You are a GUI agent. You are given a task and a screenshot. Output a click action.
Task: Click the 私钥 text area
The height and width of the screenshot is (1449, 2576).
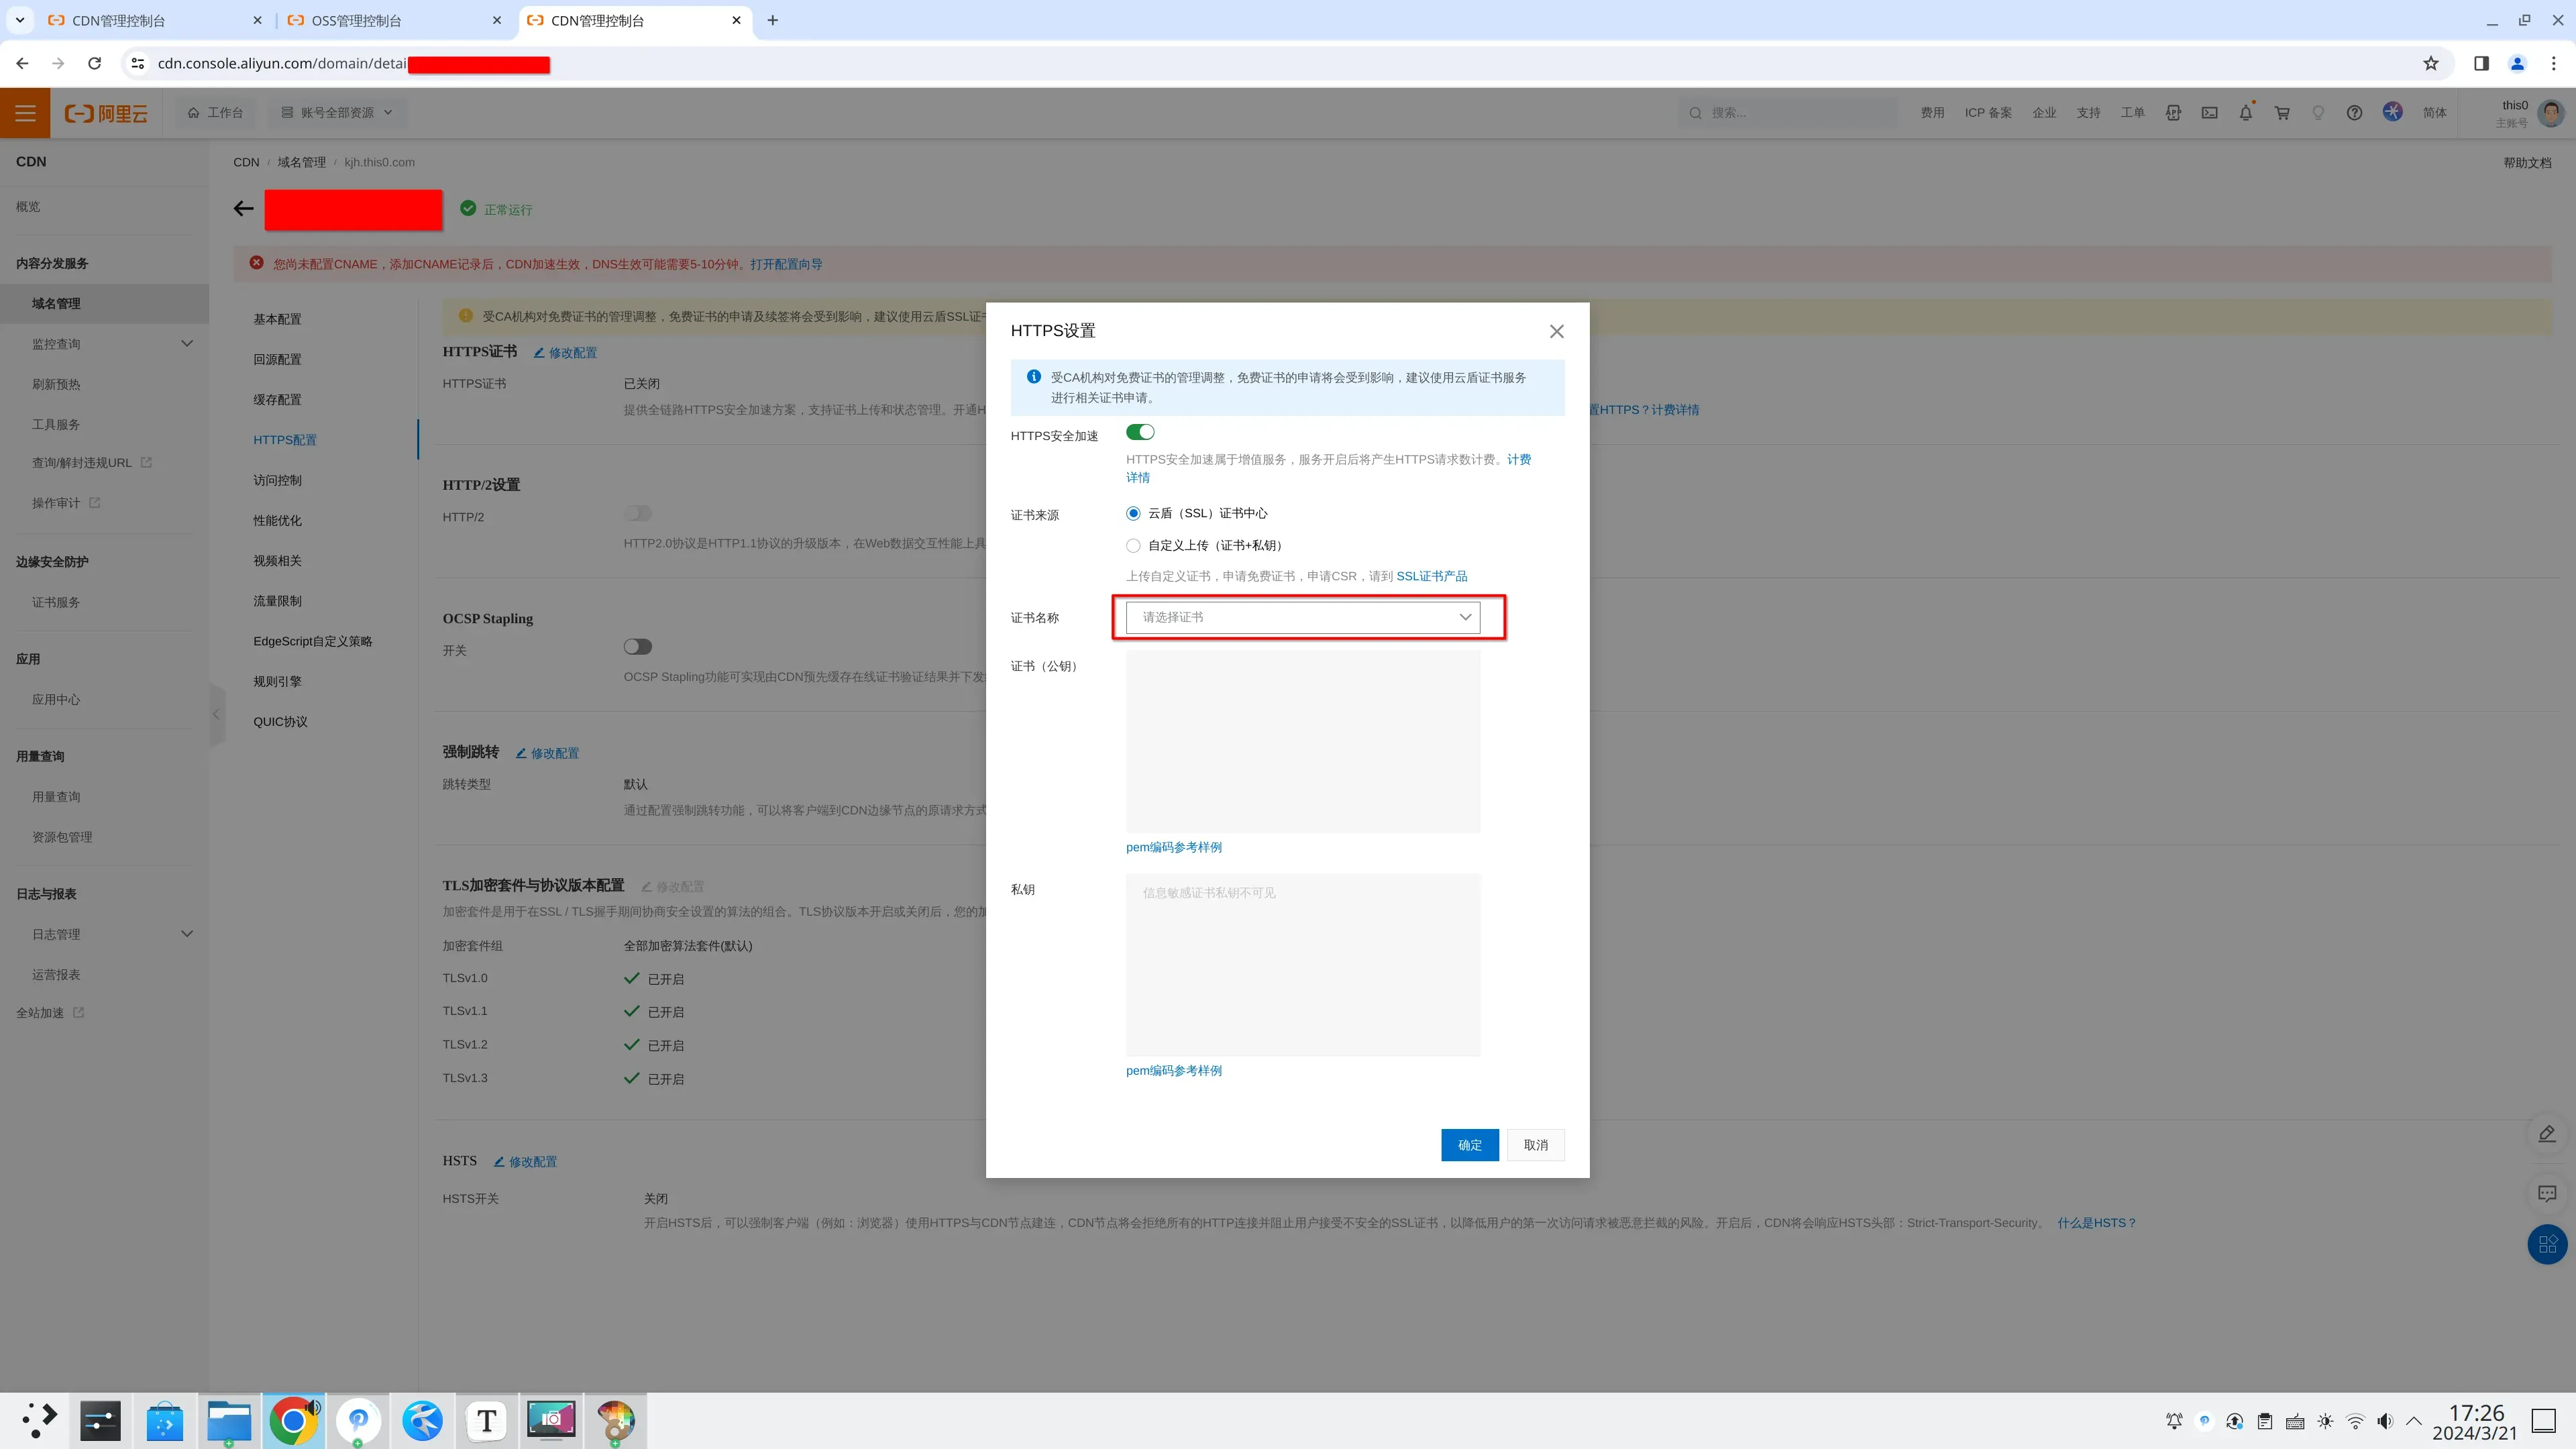(1302, 964)
